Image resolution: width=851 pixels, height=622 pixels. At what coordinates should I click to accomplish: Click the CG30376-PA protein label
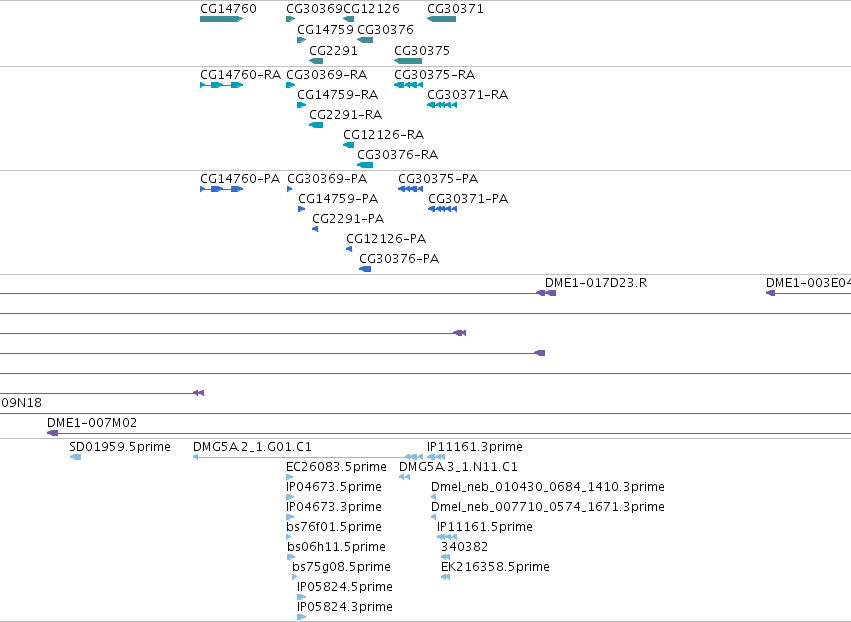tap(399, 259)
